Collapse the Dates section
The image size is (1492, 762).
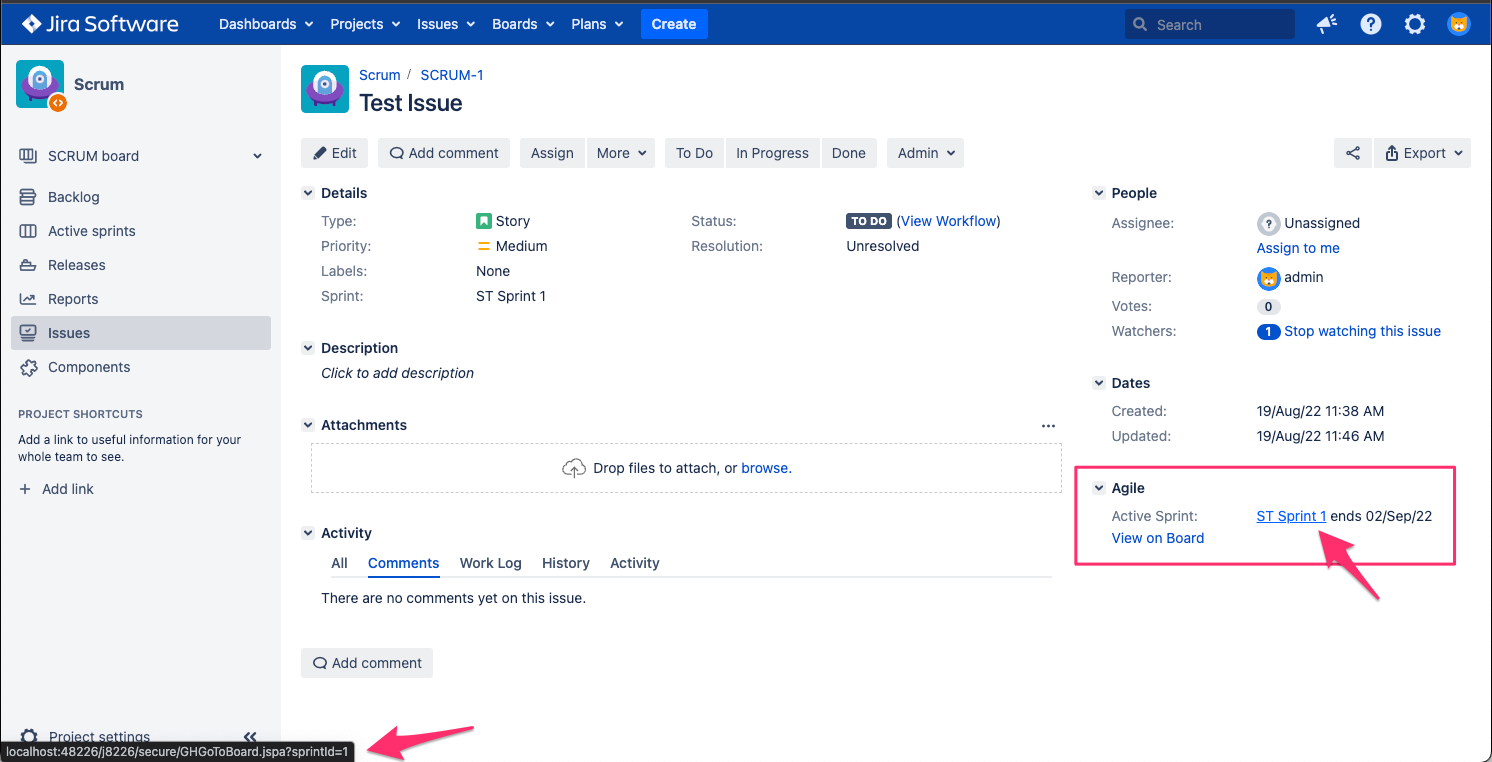coord(1099,383)
